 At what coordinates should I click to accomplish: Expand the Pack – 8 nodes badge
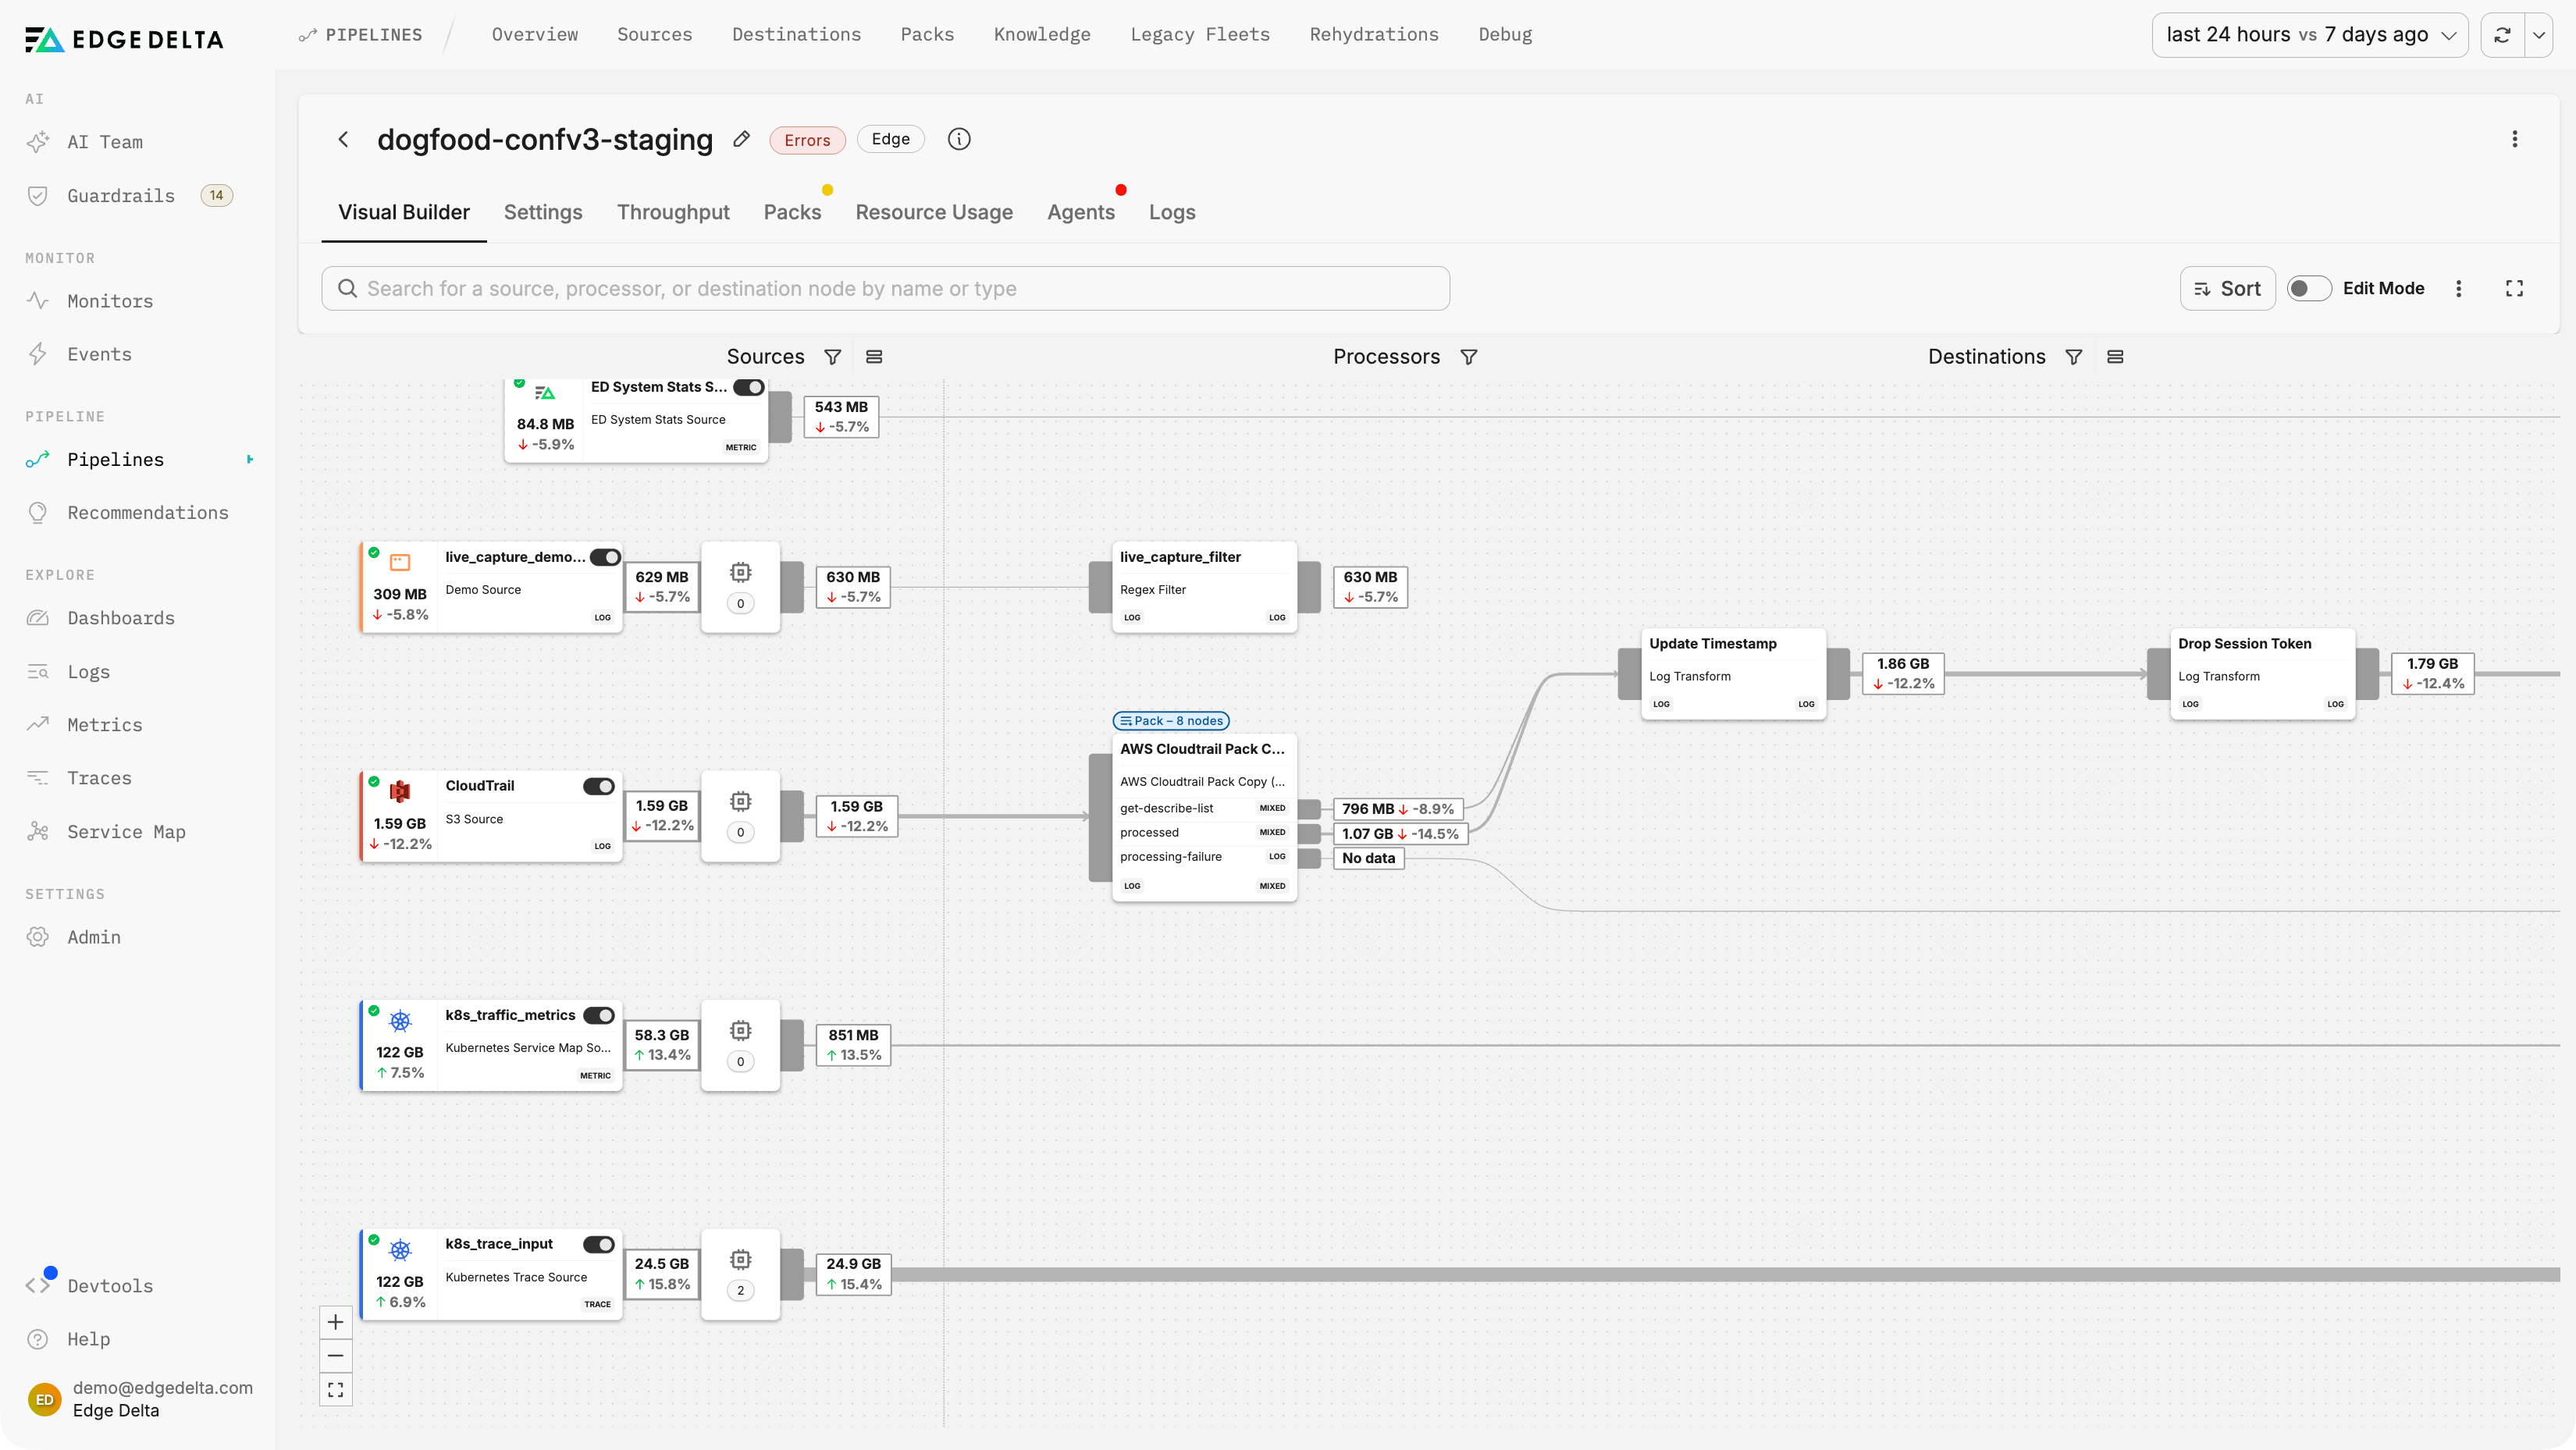(x=1171, y=720)
